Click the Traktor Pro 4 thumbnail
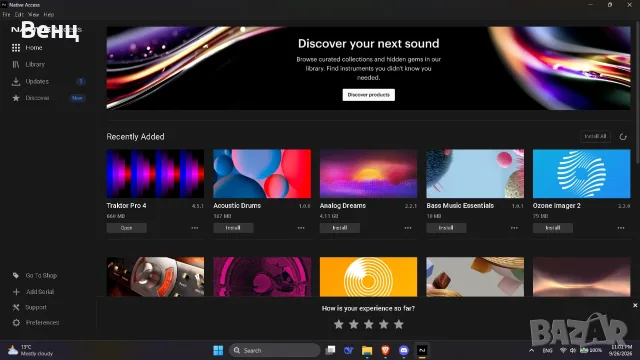Viewport: 640px width, 360px height. [x=155, y=174]
